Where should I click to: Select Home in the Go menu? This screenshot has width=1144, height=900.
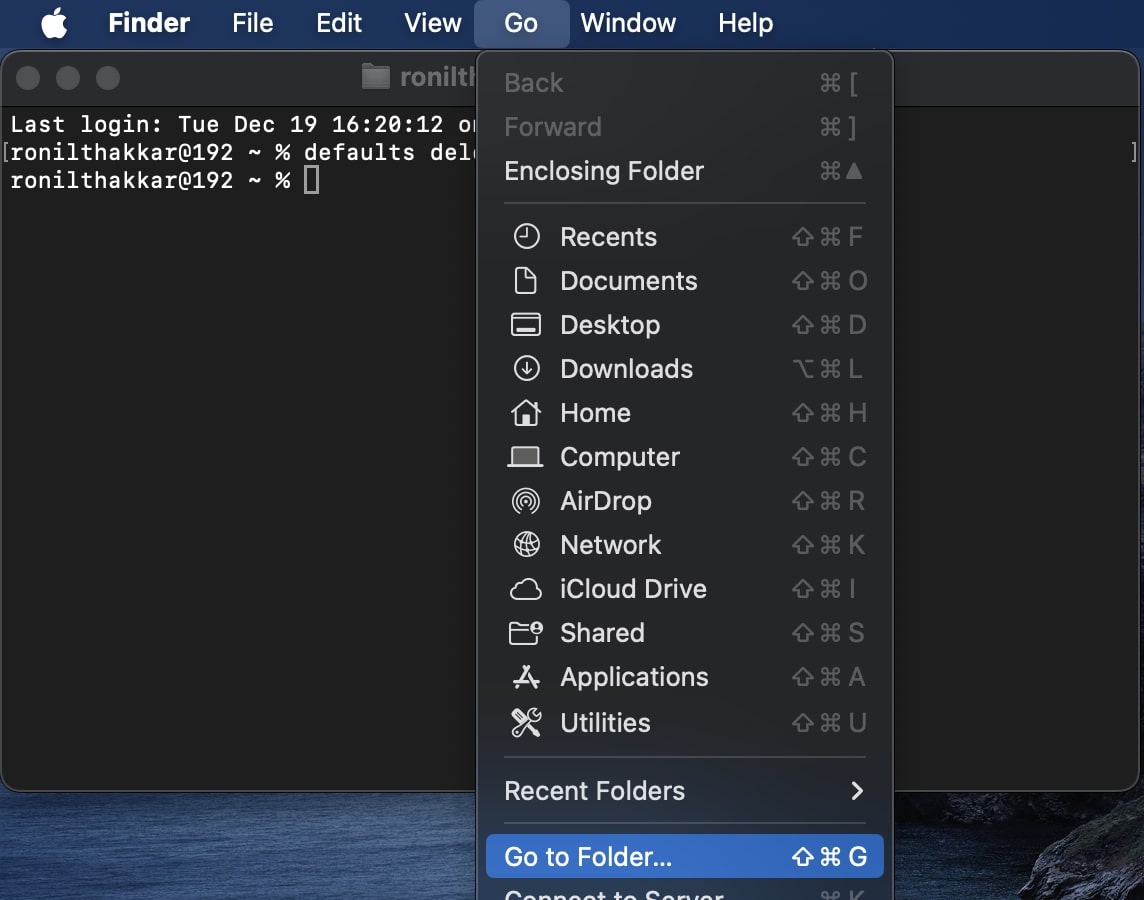(x=684, y=413)
